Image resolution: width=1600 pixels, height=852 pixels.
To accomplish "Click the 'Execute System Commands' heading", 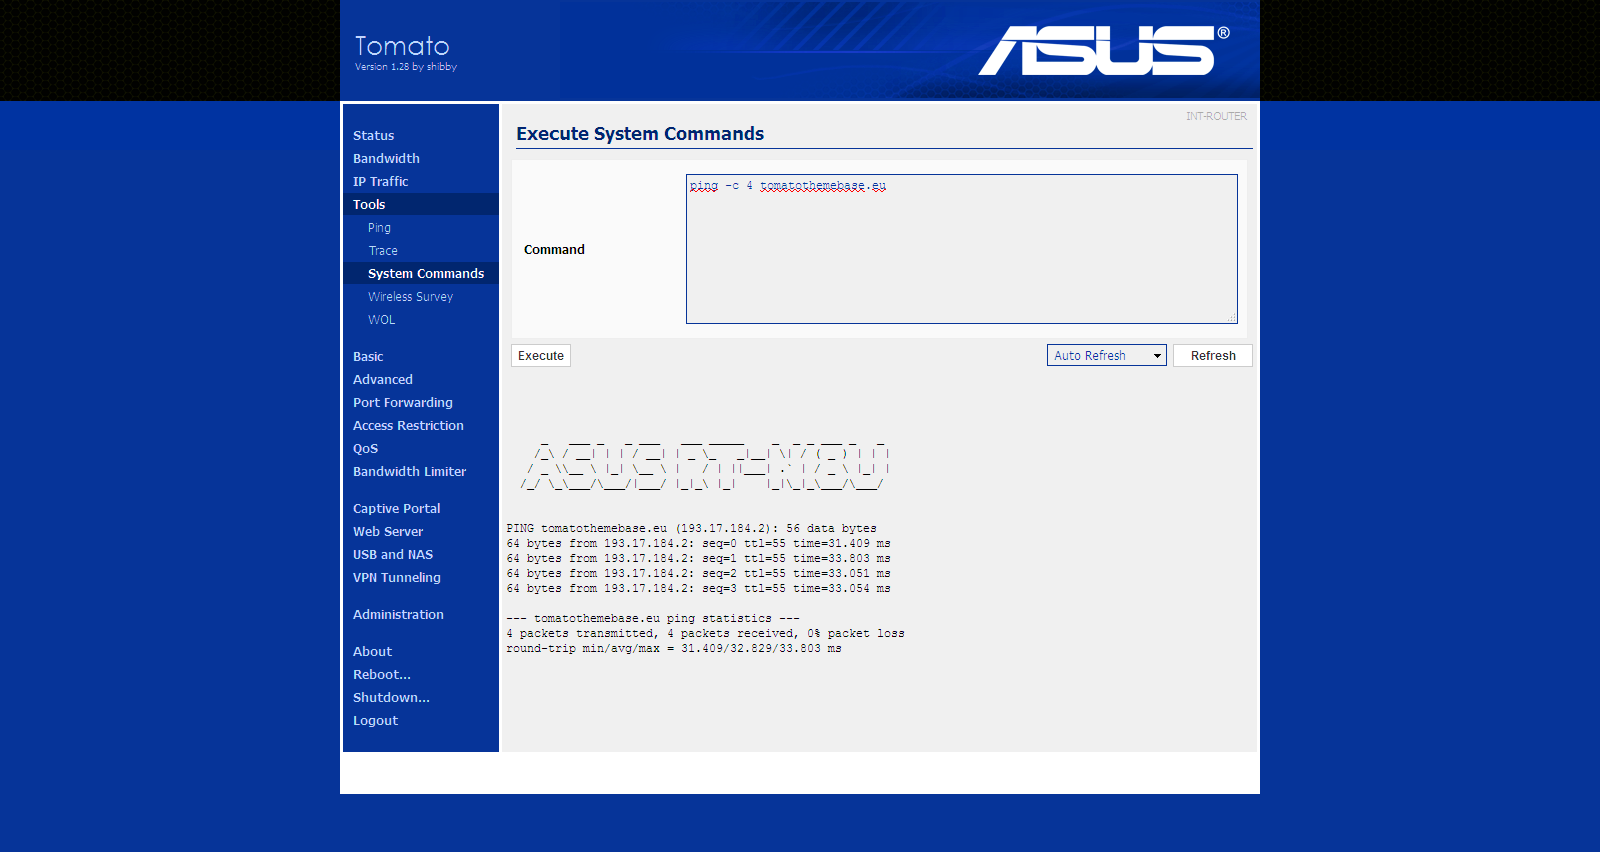I will [x=640, y=134].
